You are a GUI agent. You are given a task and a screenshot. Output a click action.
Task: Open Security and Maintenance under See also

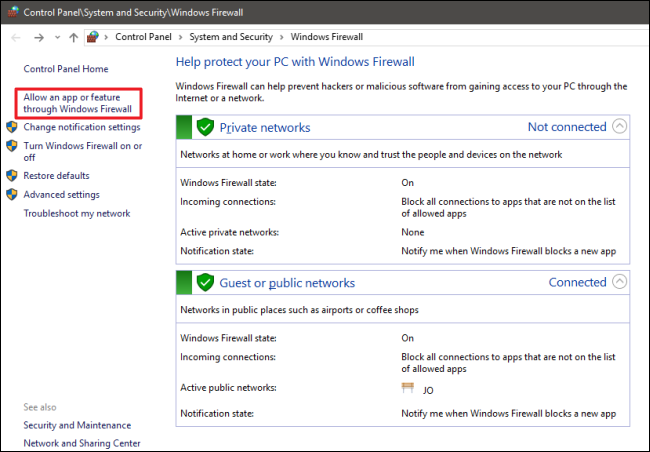(77, 425)
